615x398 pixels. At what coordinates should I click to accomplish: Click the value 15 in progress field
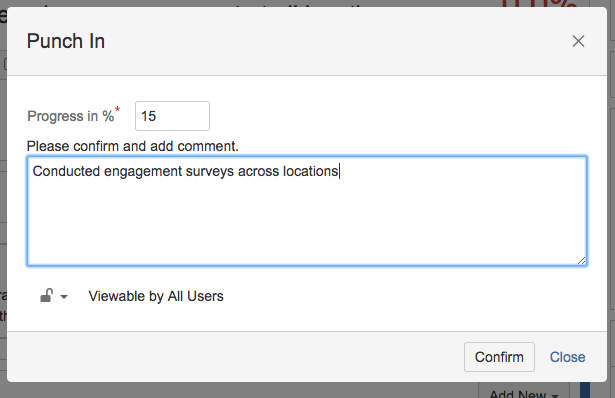click(148, 116)
